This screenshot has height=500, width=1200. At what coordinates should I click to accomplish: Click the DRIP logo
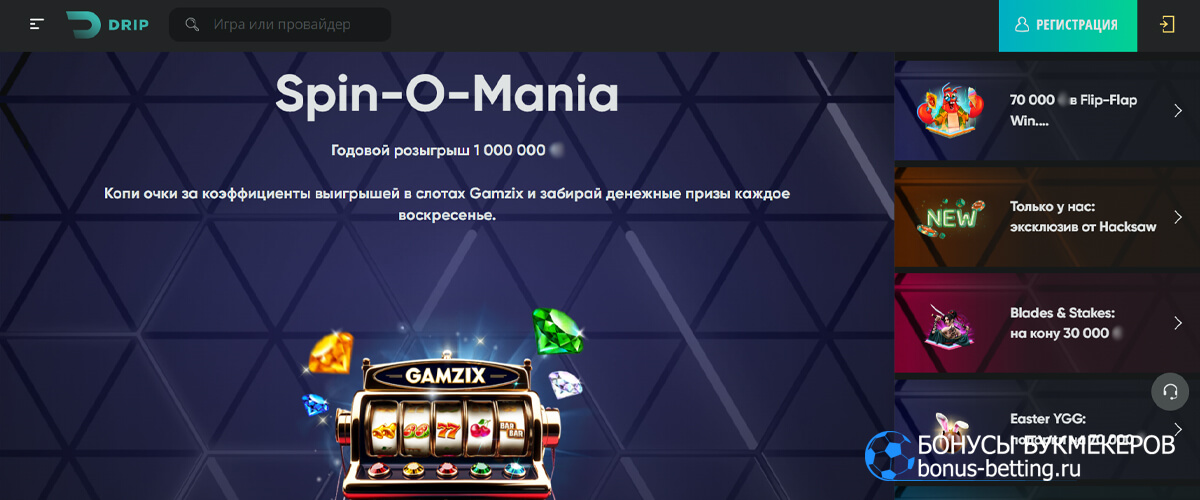coord(107,25)
